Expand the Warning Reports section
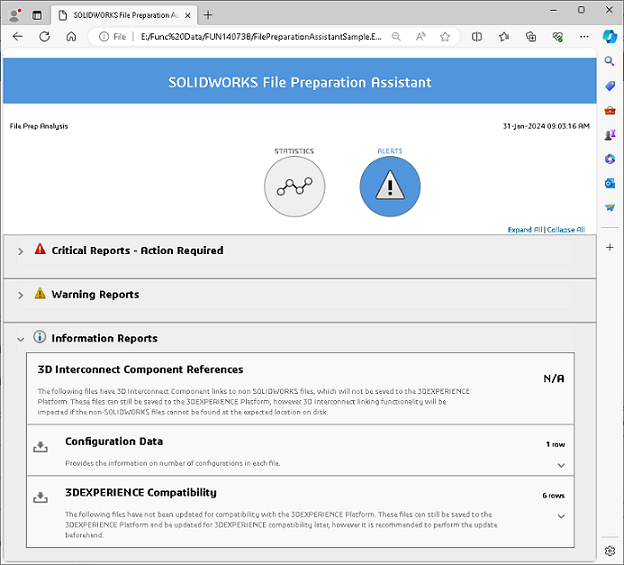The height and width of the screenshot is (565, 624). tap(21, 295)
